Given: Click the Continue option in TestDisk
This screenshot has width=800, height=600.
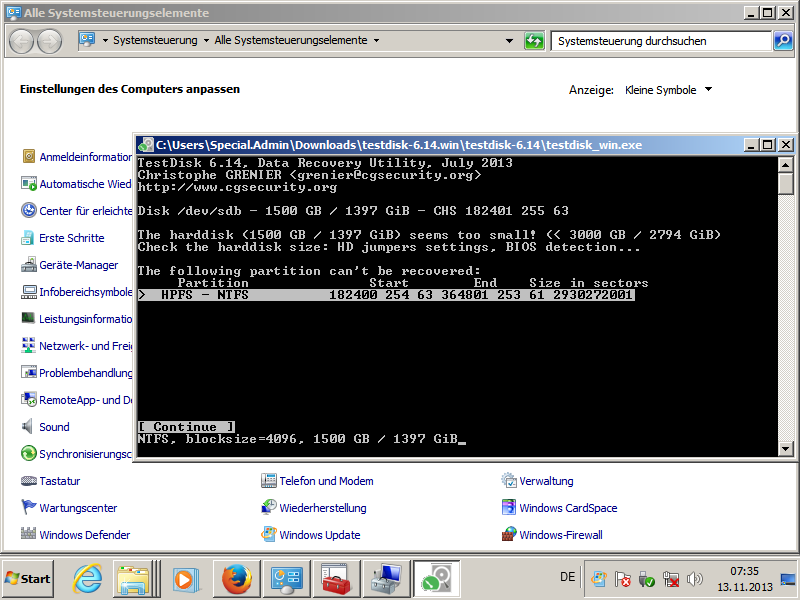Looking at the screenshot, I should pos(186,427).
